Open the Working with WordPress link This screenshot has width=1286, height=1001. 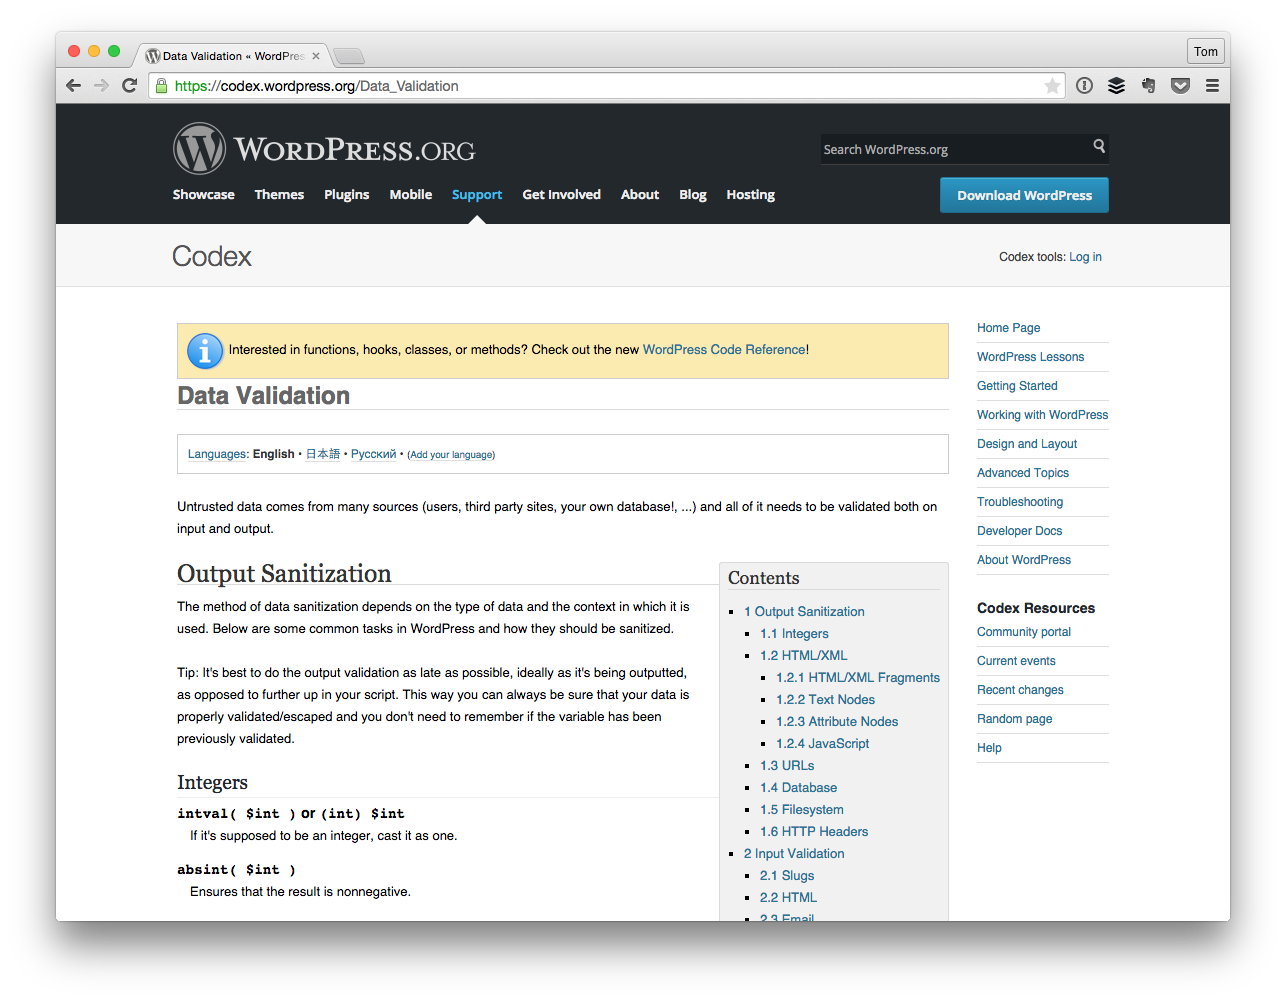pyautogui.click(x=1042, y=415)
